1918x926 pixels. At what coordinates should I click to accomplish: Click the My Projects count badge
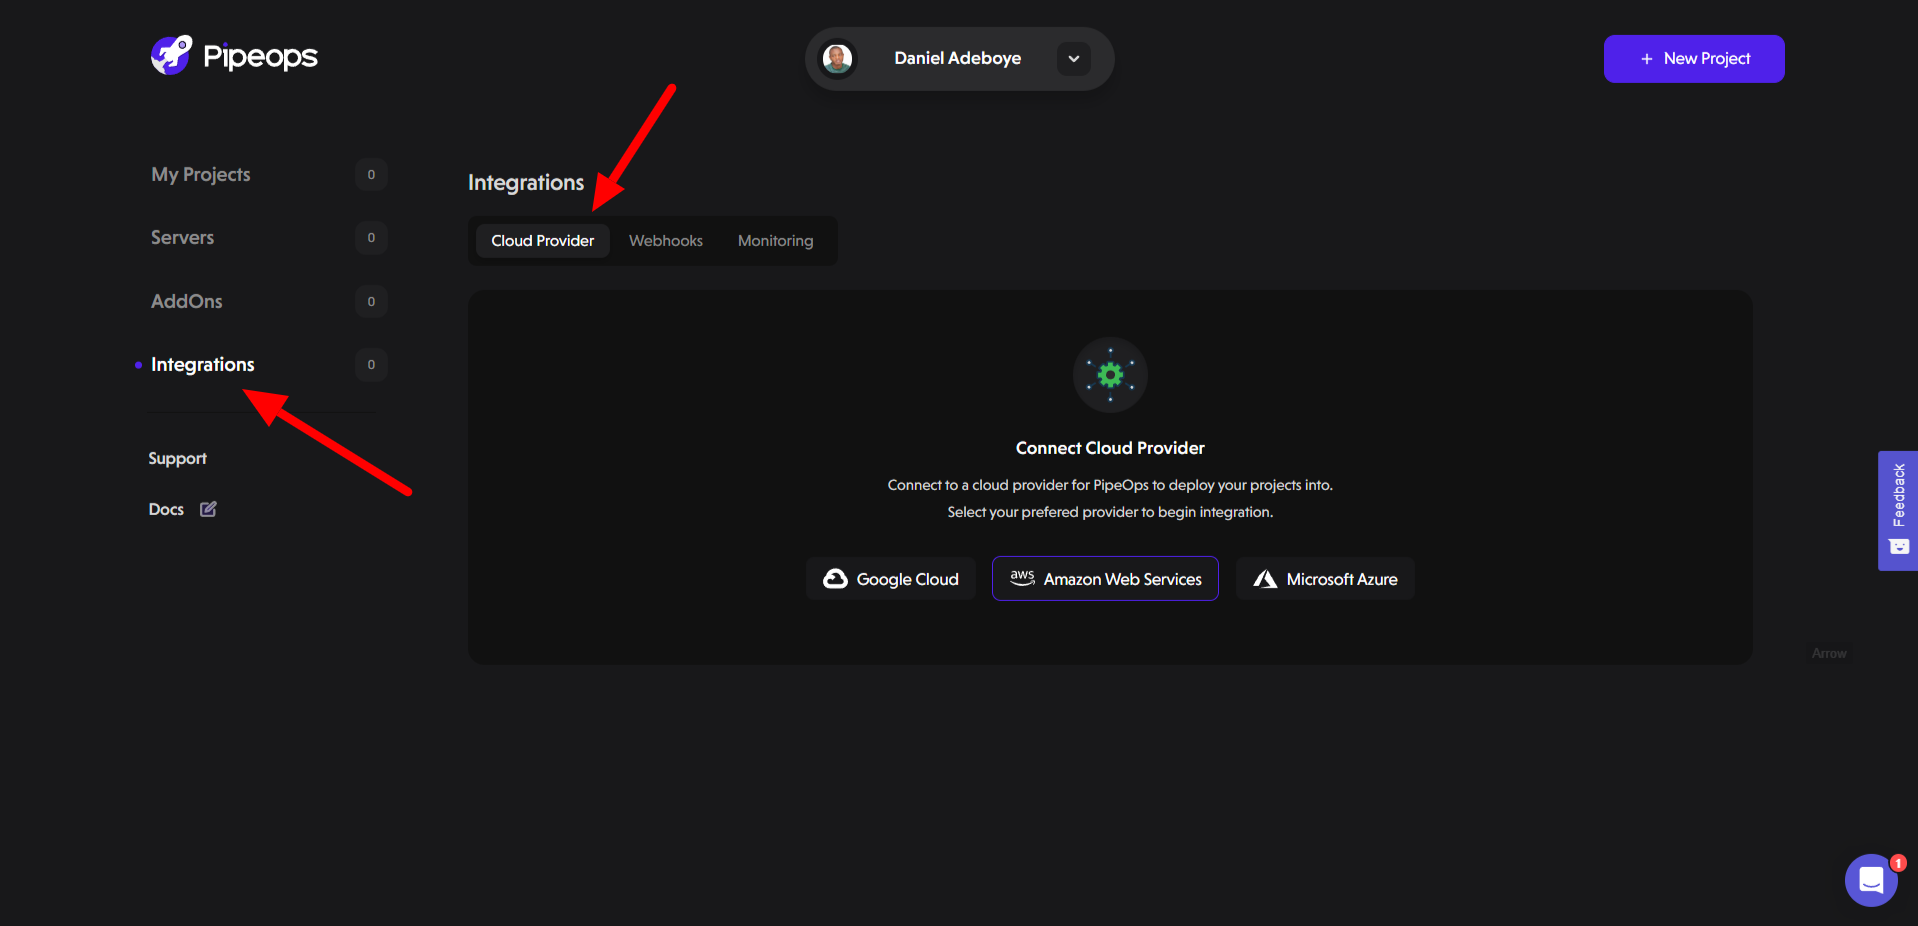371,174
